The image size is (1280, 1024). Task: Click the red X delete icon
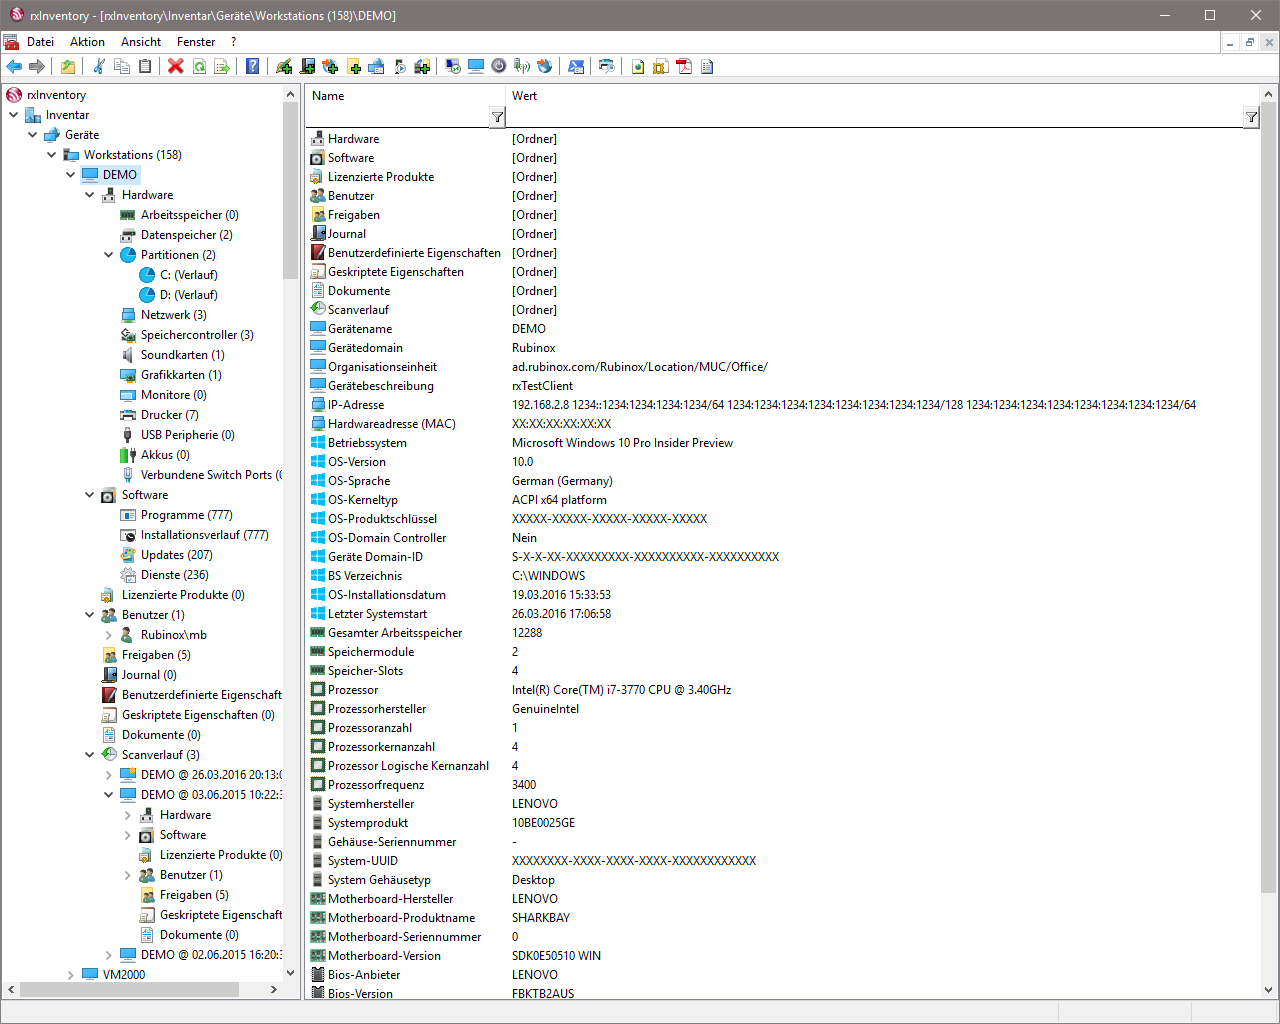[x=176, y=67]
